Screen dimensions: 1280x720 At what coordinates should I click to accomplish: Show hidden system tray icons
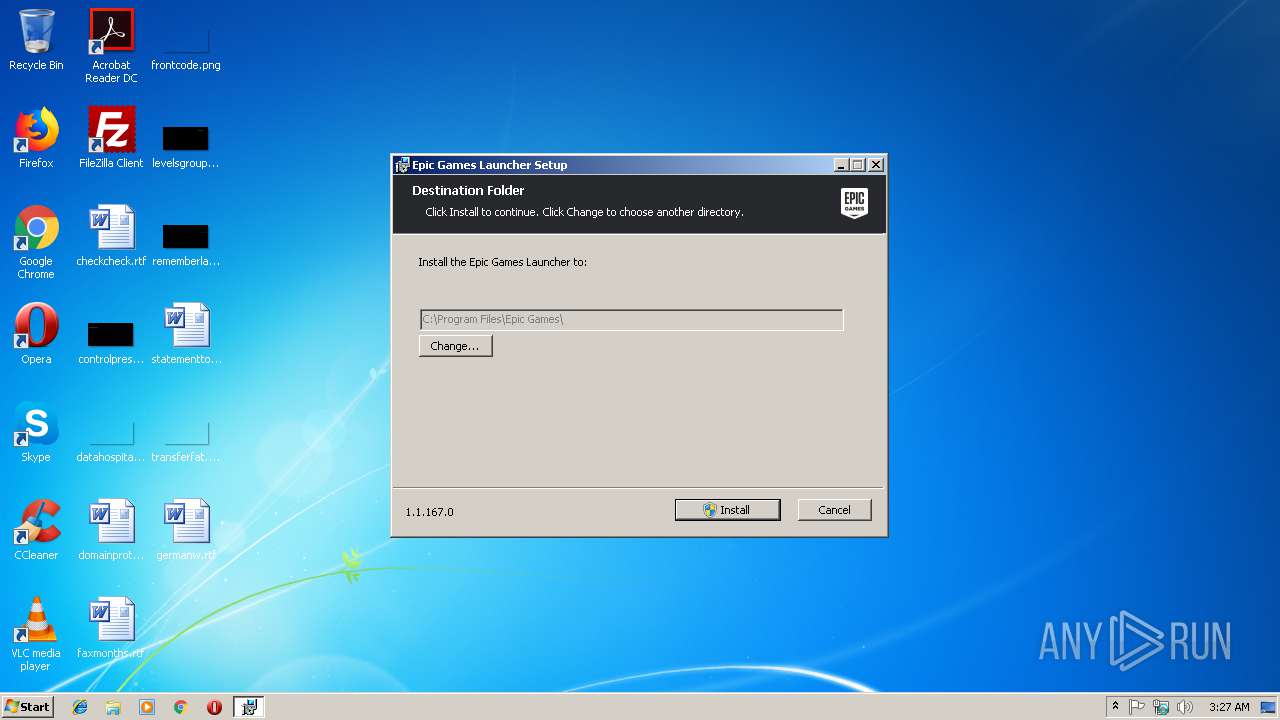click(1115, 707)
